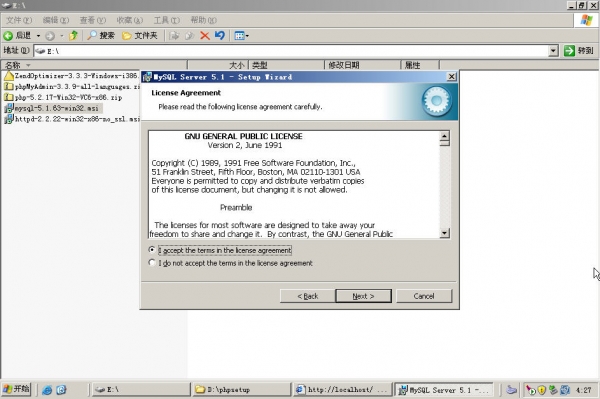Image resolution: width=600 pixels, height=399 pixels.
Task: Click the Move To icon in toolbar
Action: (x=174, y=36)
